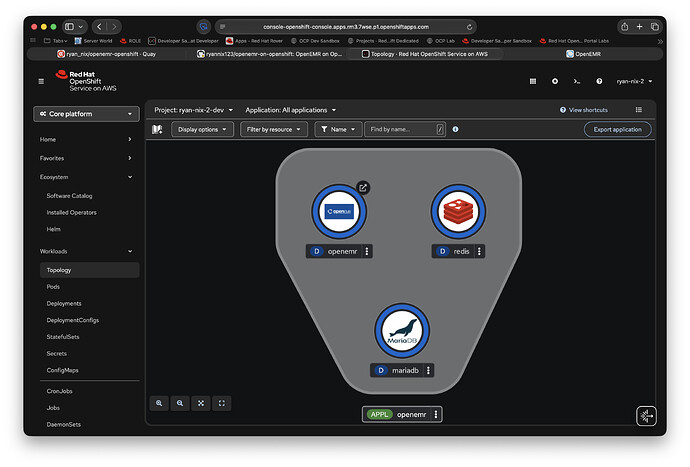Click the filter info icon
This screenshot has width=690, height=467.
[x=455, y=129]
